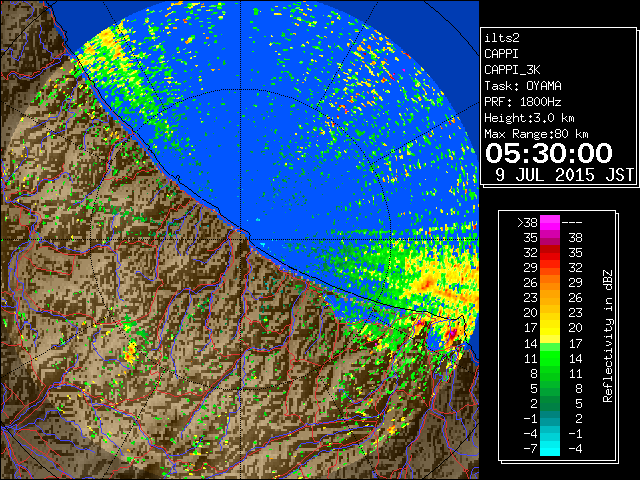Image resolution: width=640 pixels, height=480 pixels.
Task: Pick the purple 35–38 dBZ legend band
Action: tap(550, 238)
